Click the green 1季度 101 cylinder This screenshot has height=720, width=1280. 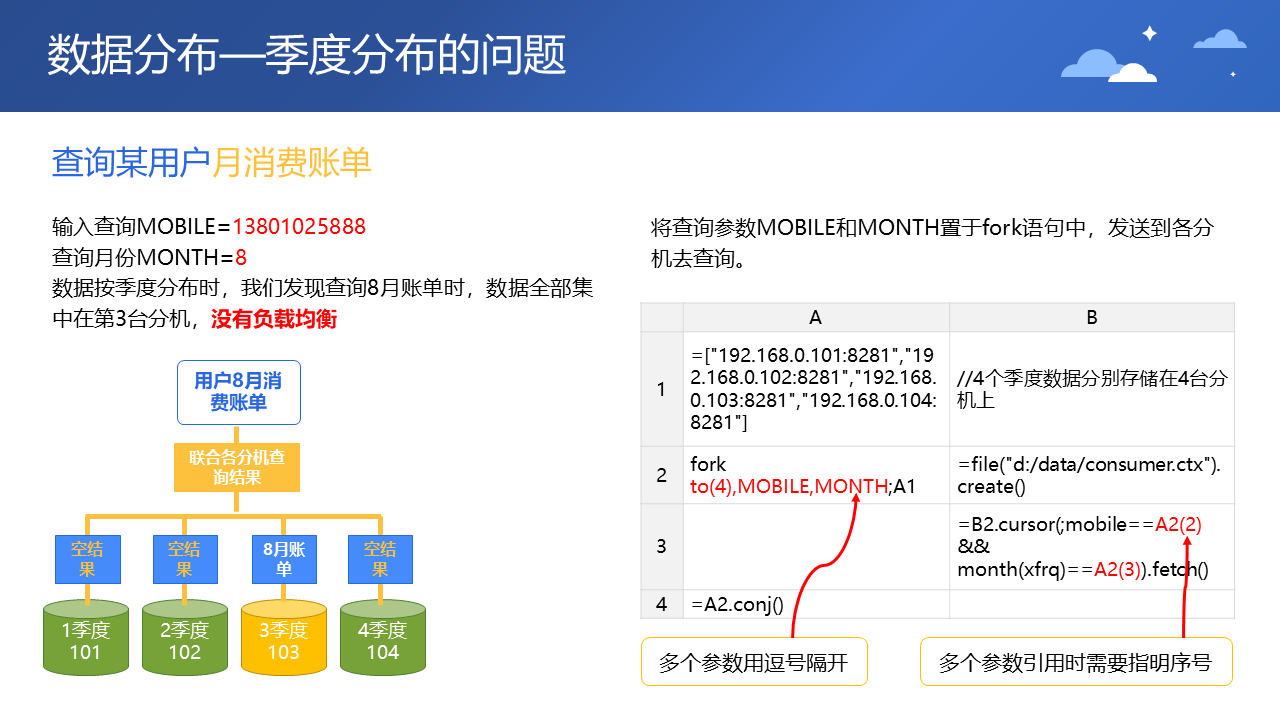[86, 637]
